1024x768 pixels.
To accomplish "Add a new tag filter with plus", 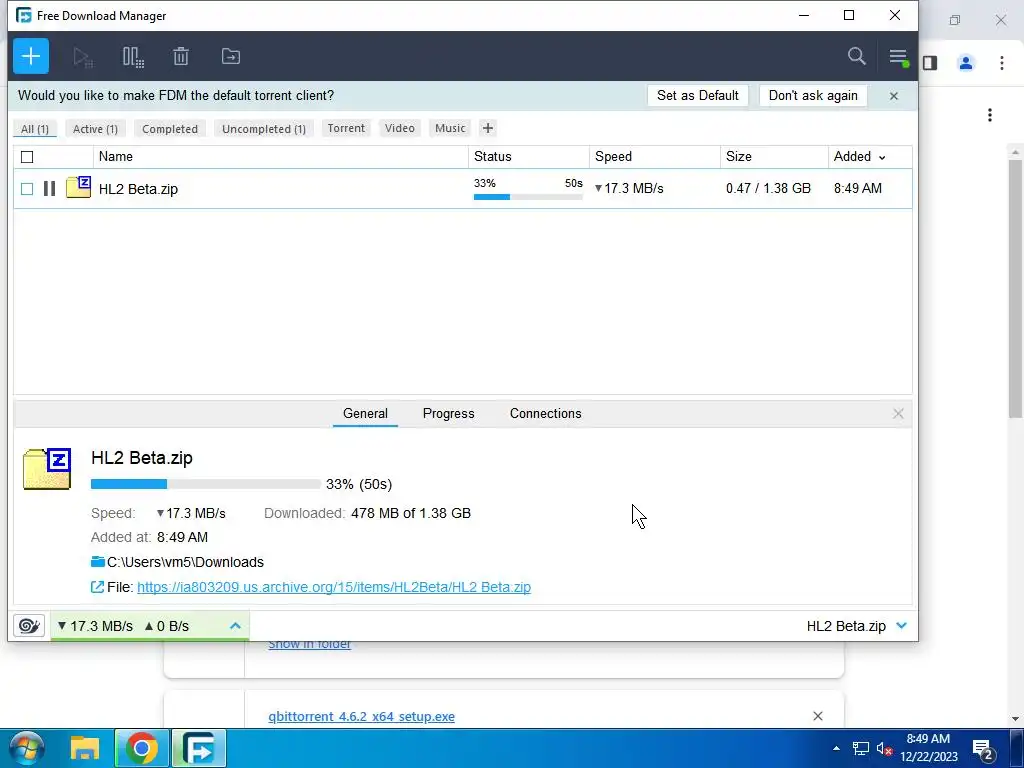I will click(x=488, y=128).
